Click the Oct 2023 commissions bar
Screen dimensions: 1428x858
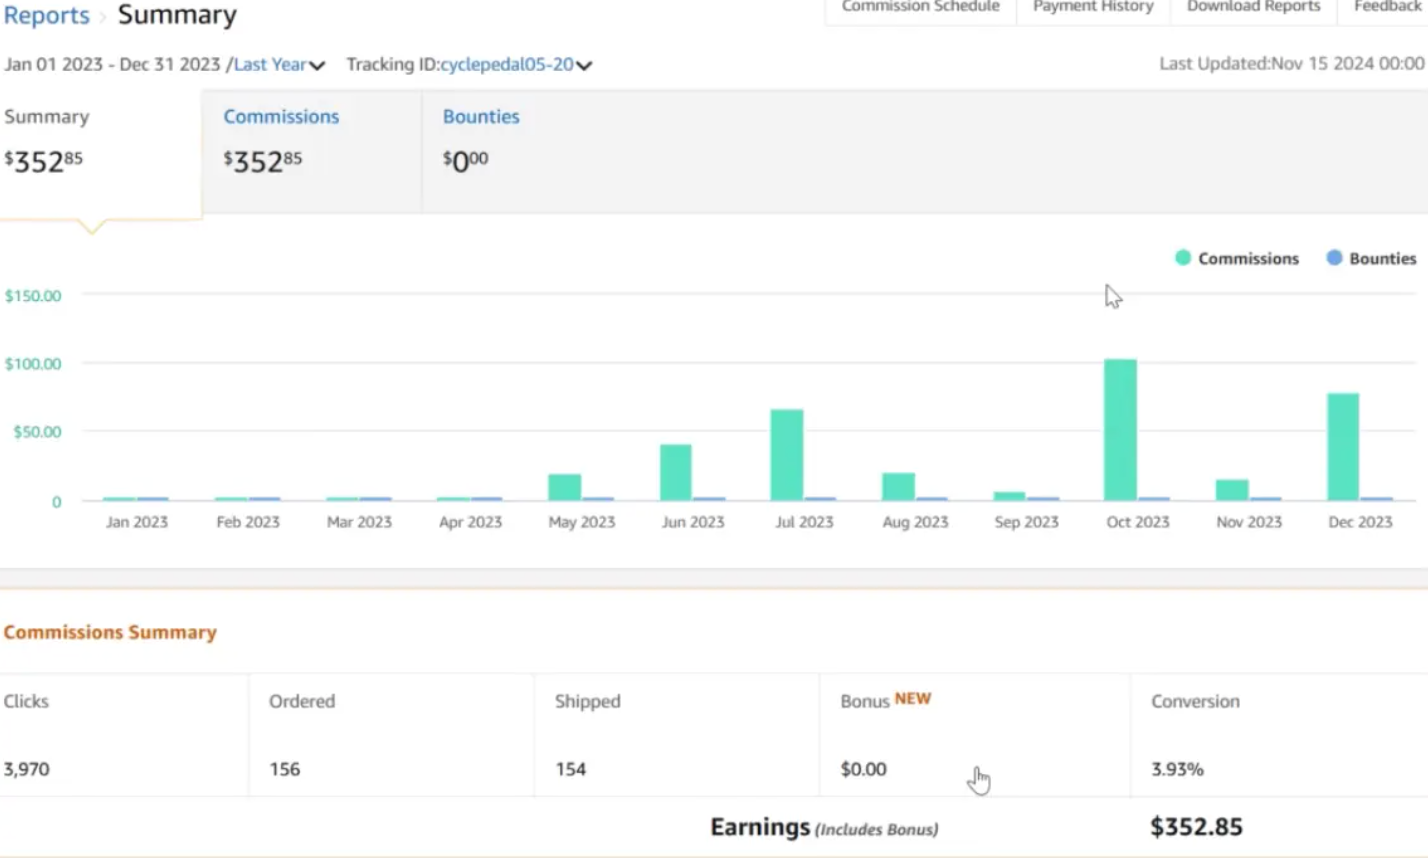[x=1120, y=430]
